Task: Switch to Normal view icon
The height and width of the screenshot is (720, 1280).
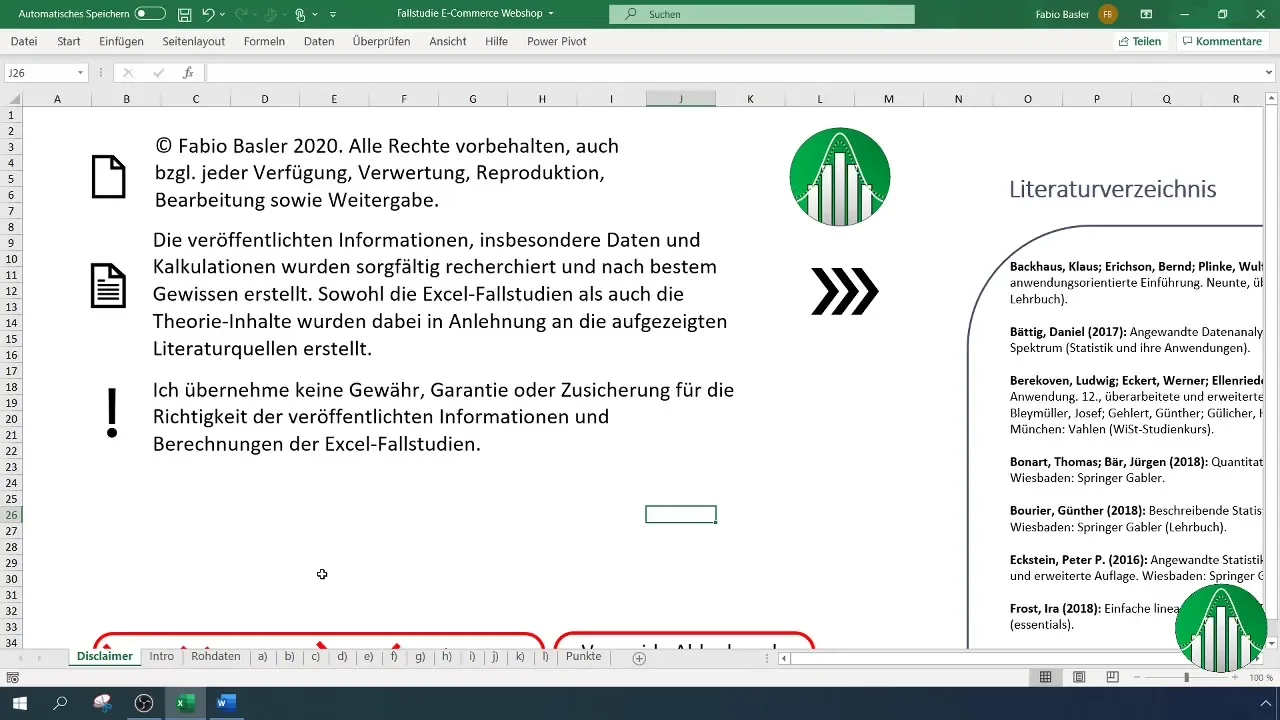Action: [1045, 677]
